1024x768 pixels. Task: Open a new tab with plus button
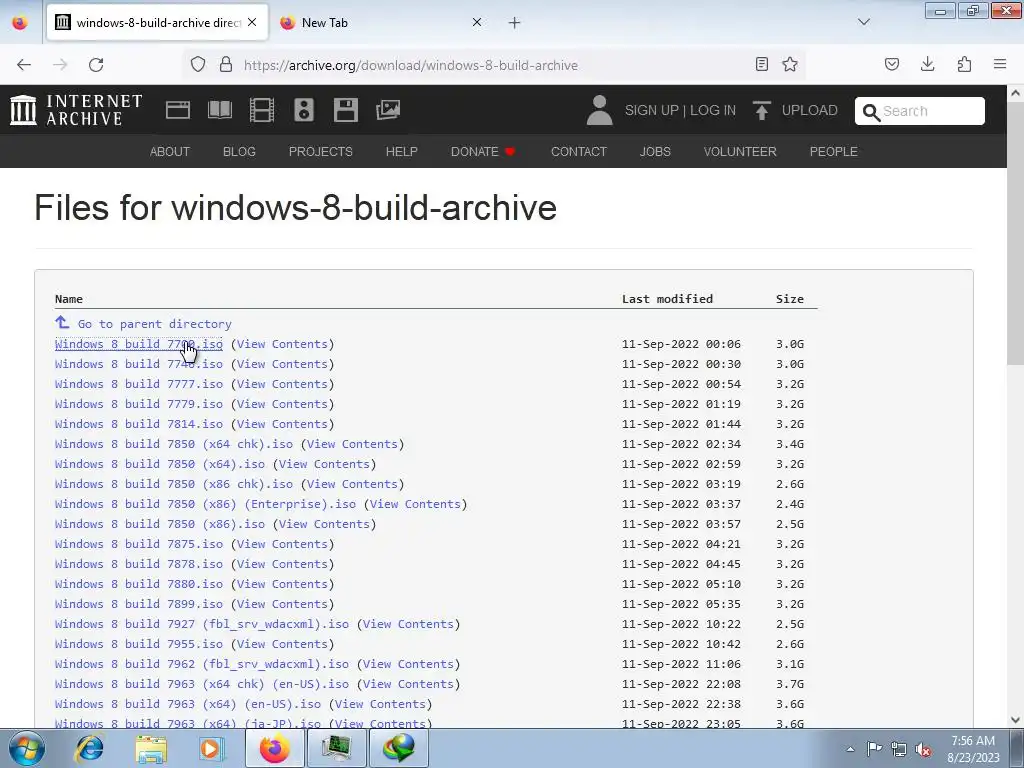click(515, 23)
